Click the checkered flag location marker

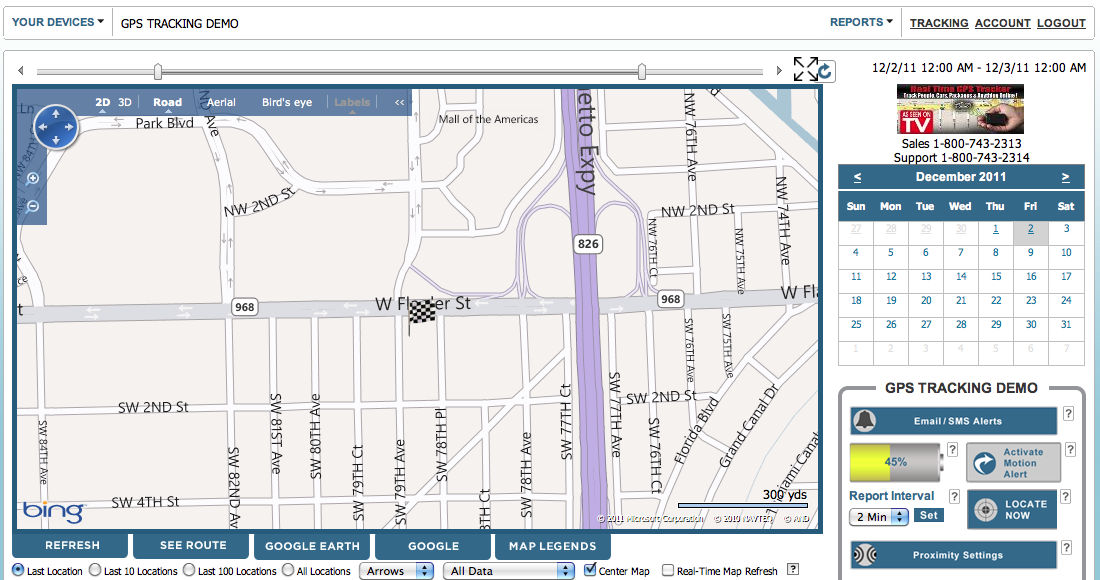[x=422, y=312]
